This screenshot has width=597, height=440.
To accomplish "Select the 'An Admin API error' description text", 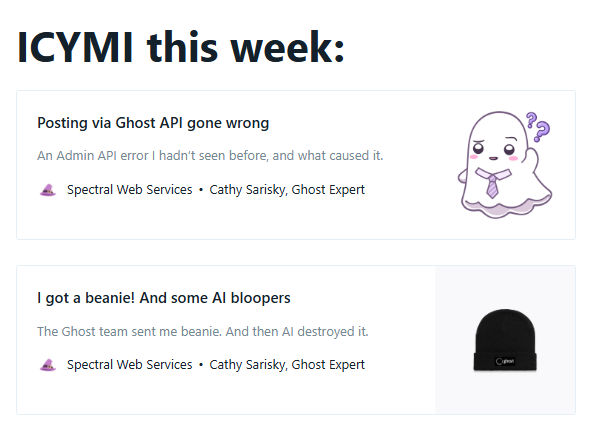I will 210,156.
